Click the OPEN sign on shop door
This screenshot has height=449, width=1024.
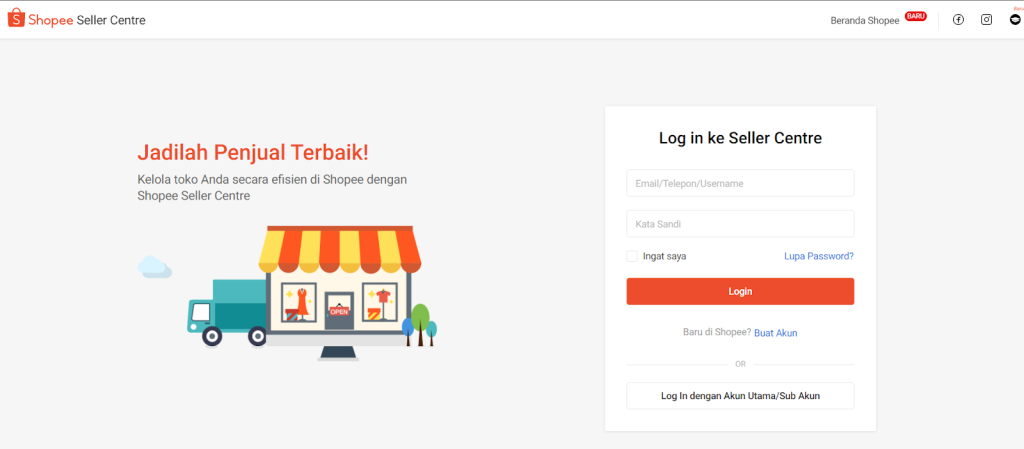[339, 311]
